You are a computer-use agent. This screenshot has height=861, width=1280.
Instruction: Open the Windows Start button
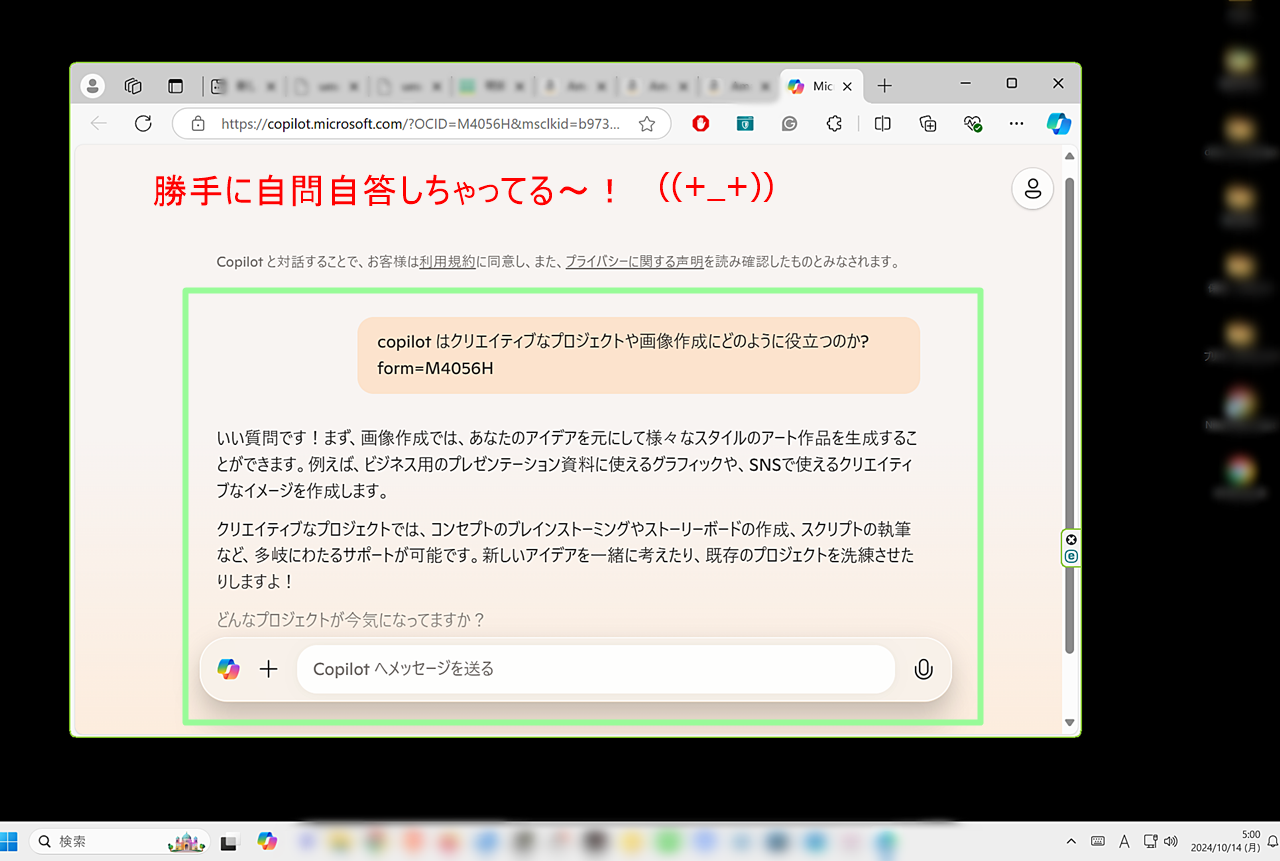pos(10,841)
